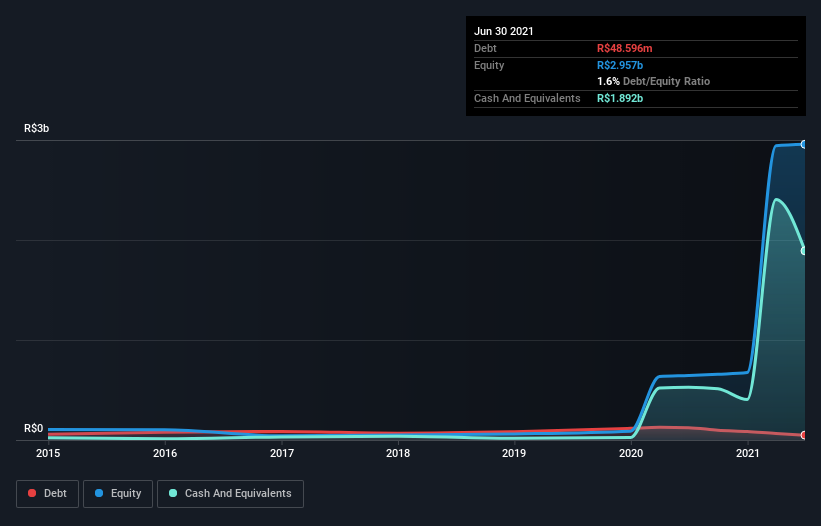Click the Debt label in tooltip
Viewport: 821px width, 526px height.
(x=485, y=49)
